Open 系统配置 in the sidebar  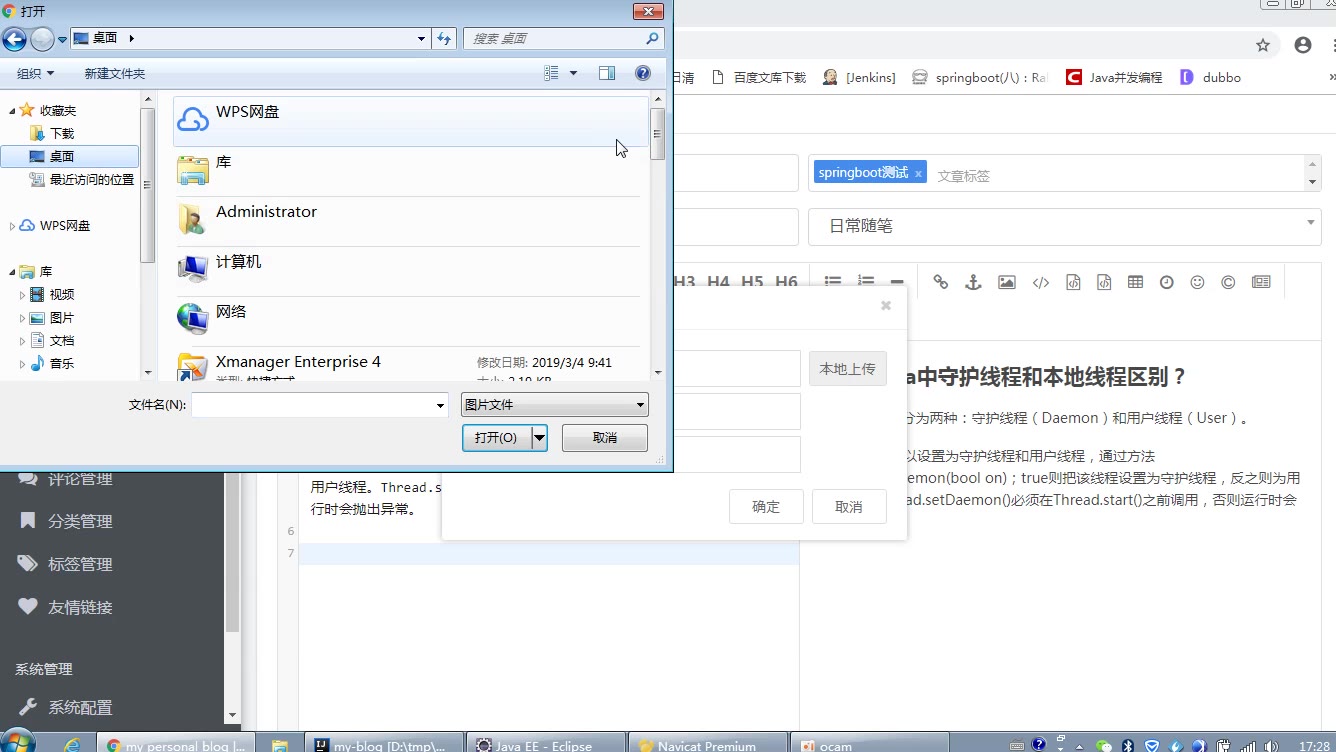[80, 707]
